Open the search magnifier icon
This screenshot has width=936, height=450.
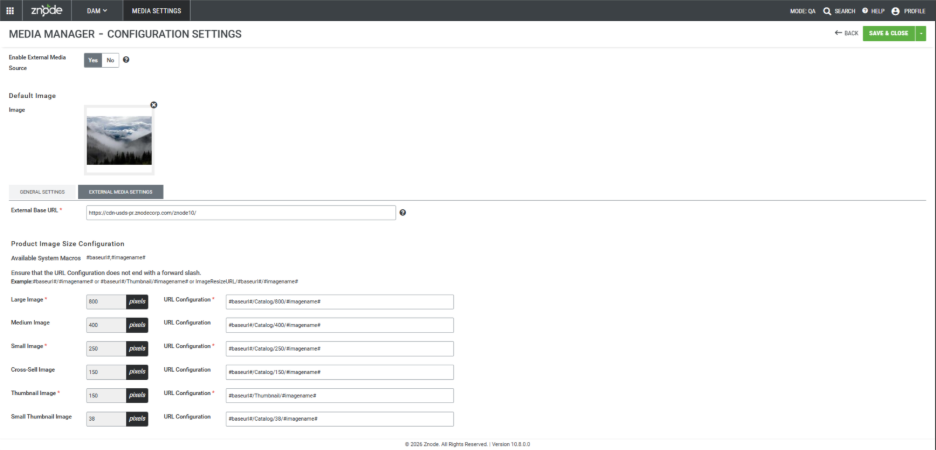coord(827,11)
